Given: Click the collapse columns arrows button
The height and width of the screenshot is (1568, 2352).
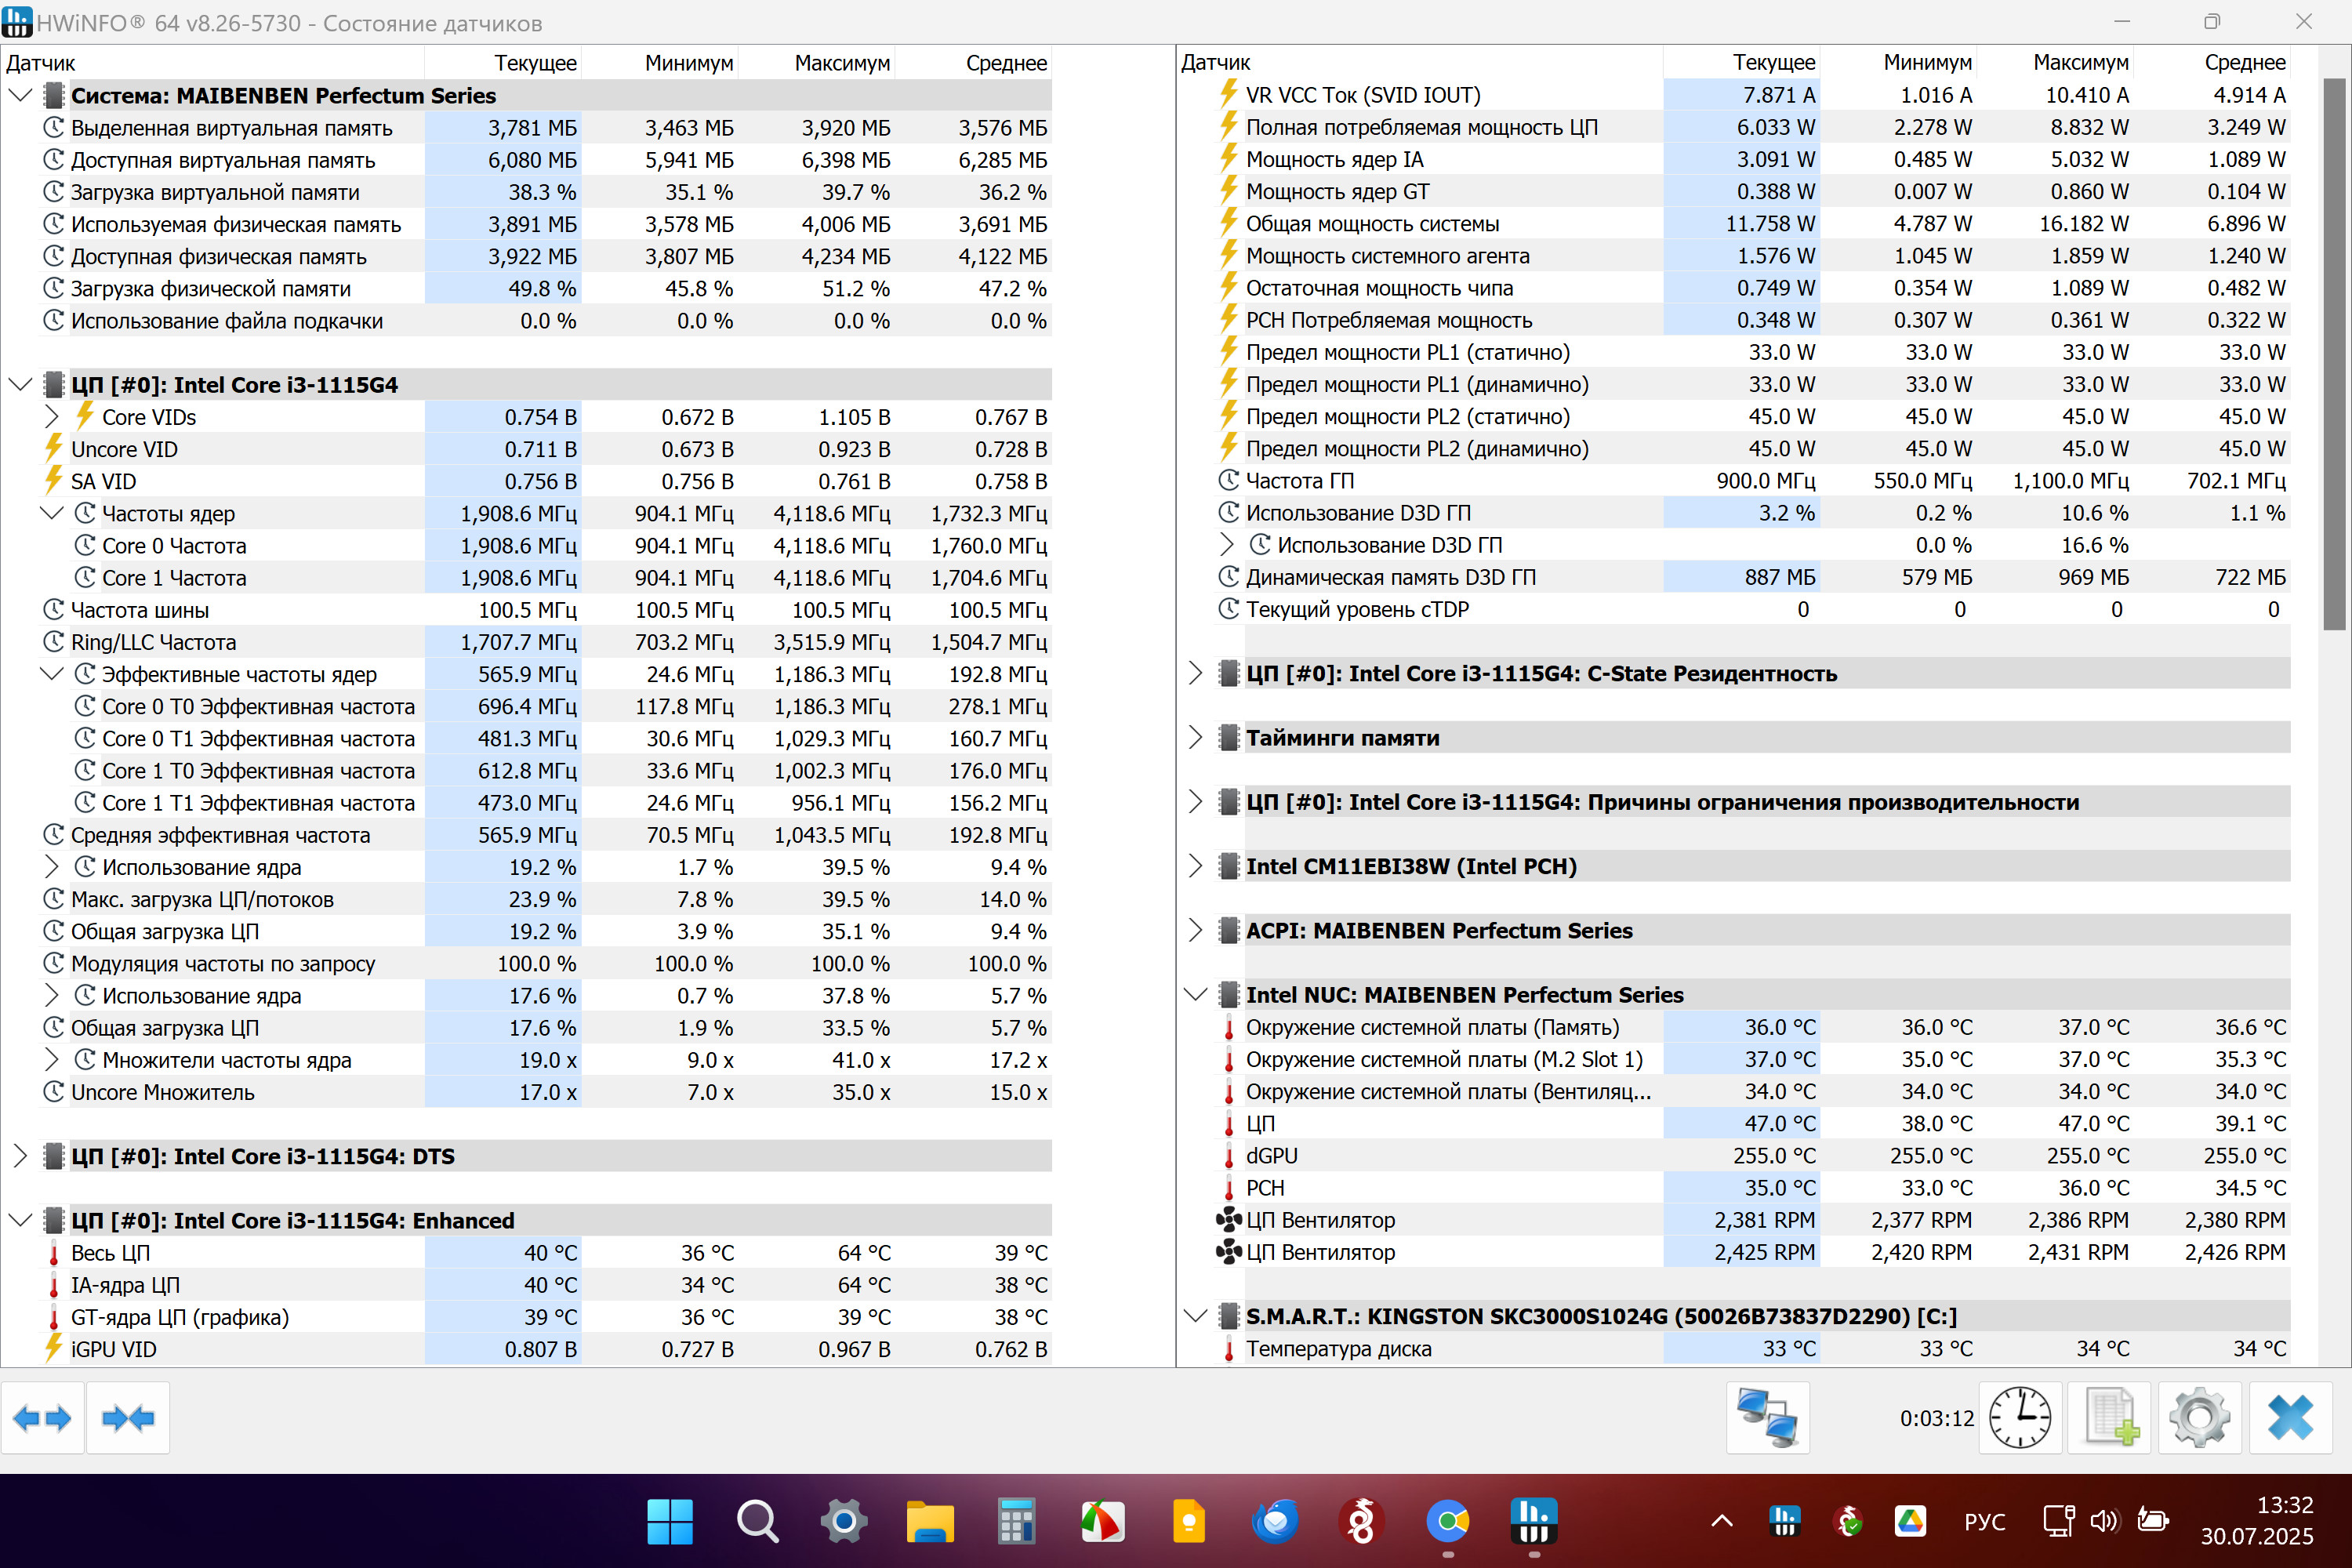Looking at the screenshot, I should pyautogui.click(x=128, y=1418).
